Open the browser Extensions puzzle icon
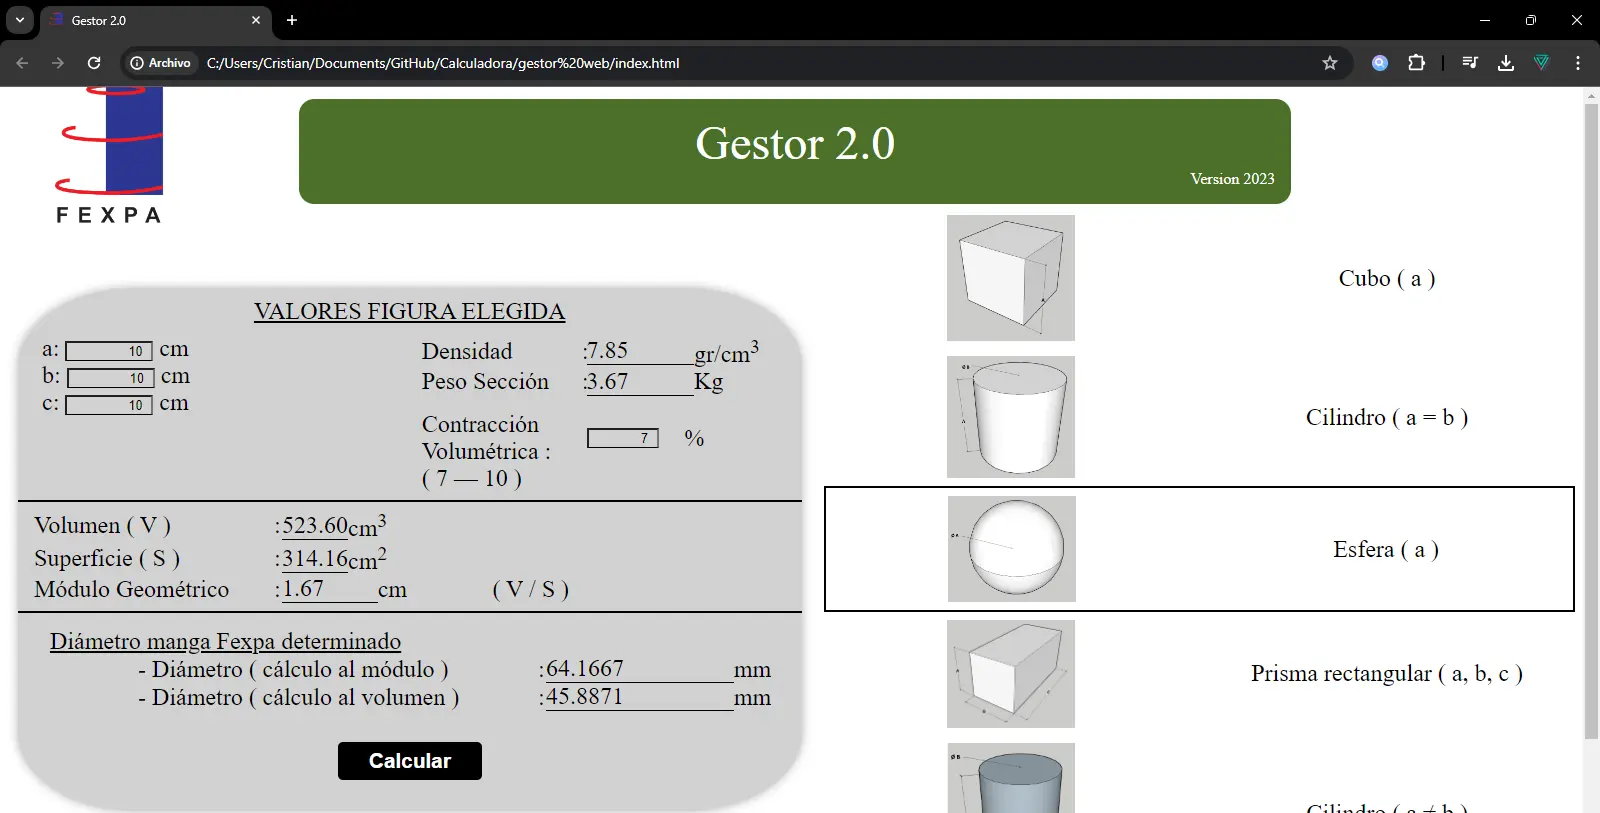Screen dimensions: 1600x813 click(x=1416, y=63)
